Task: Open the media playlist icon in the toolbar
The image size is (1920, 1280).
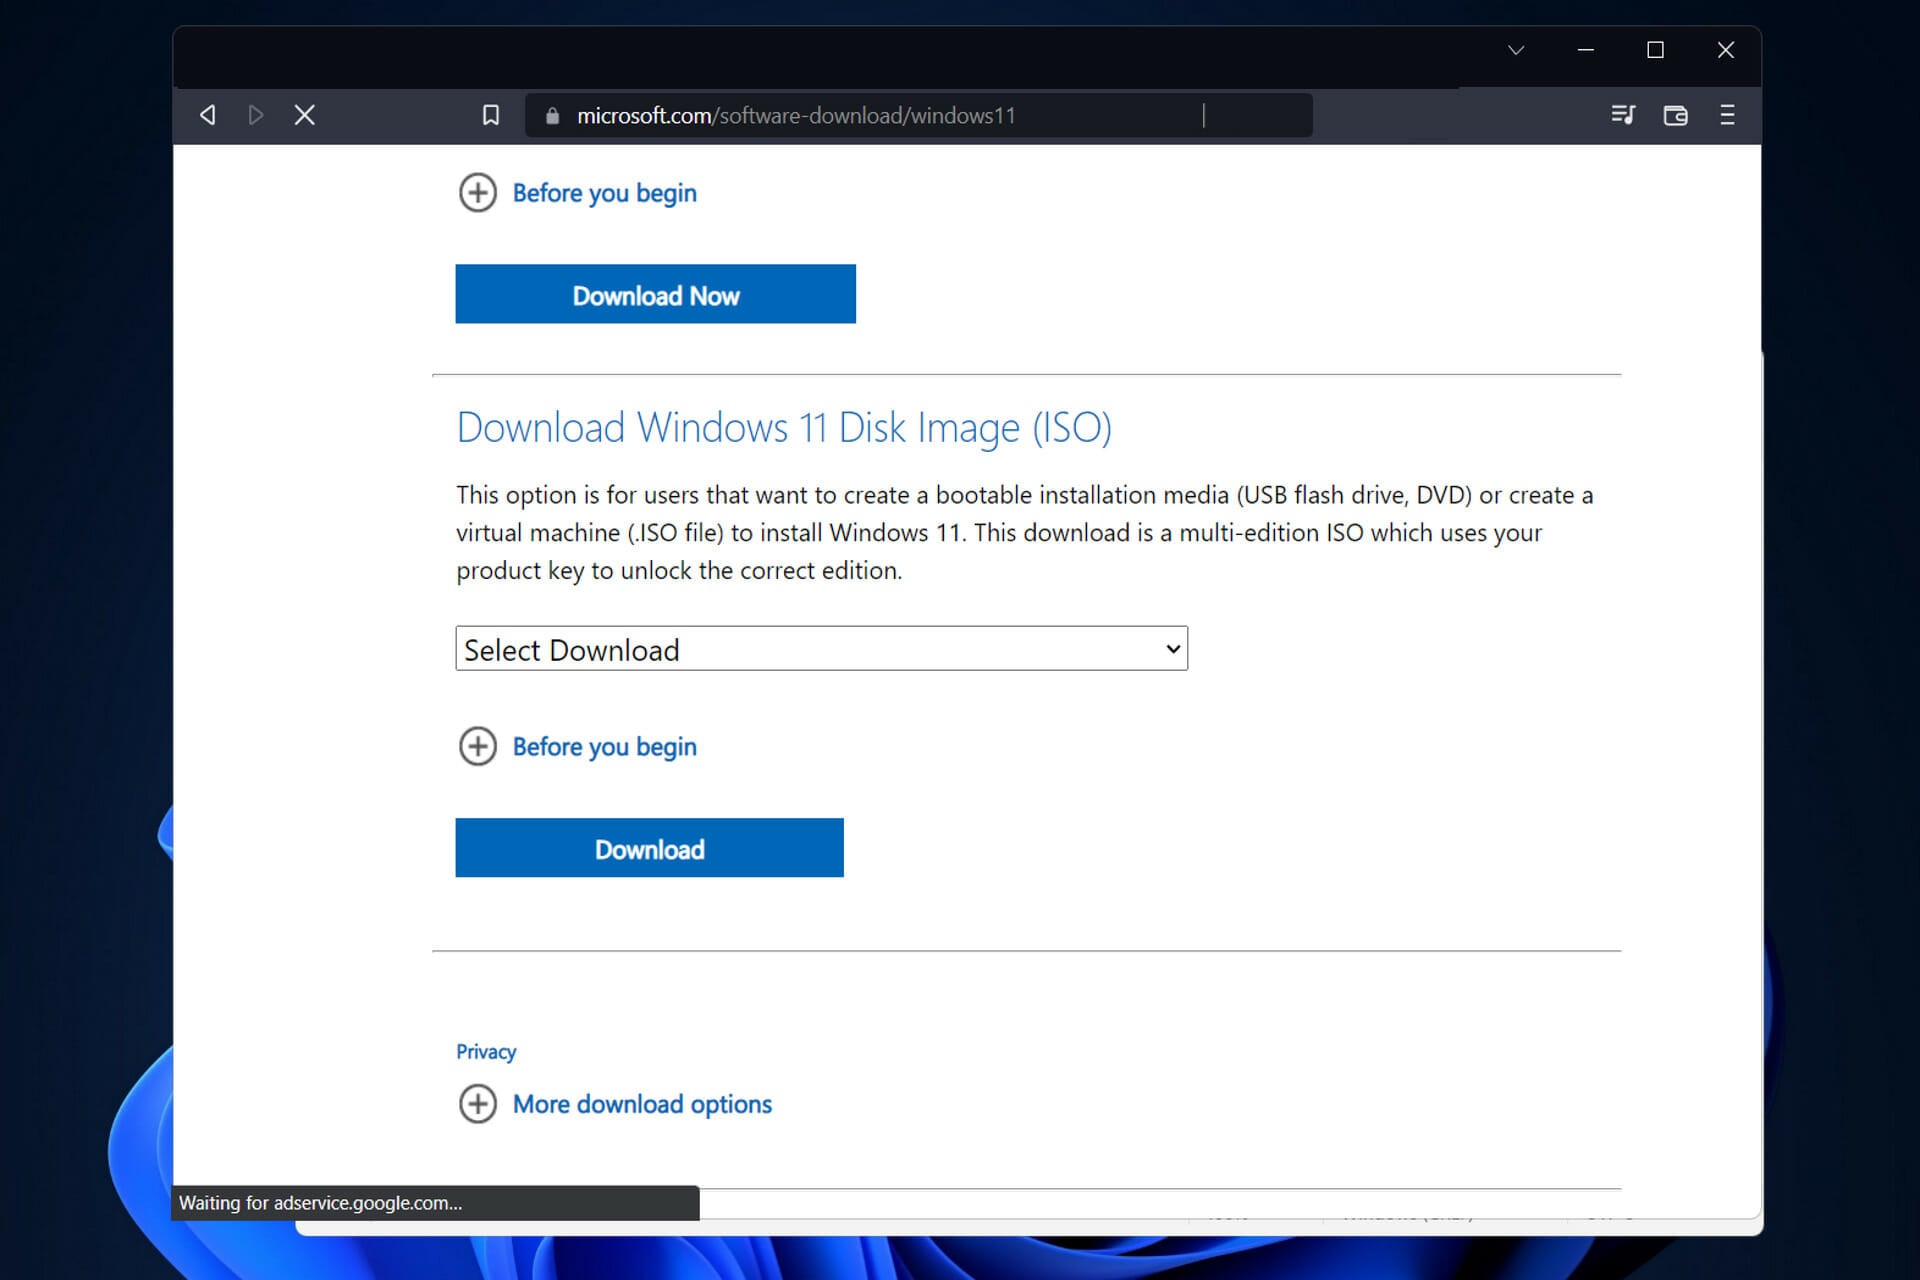Action: [1623, 114]
